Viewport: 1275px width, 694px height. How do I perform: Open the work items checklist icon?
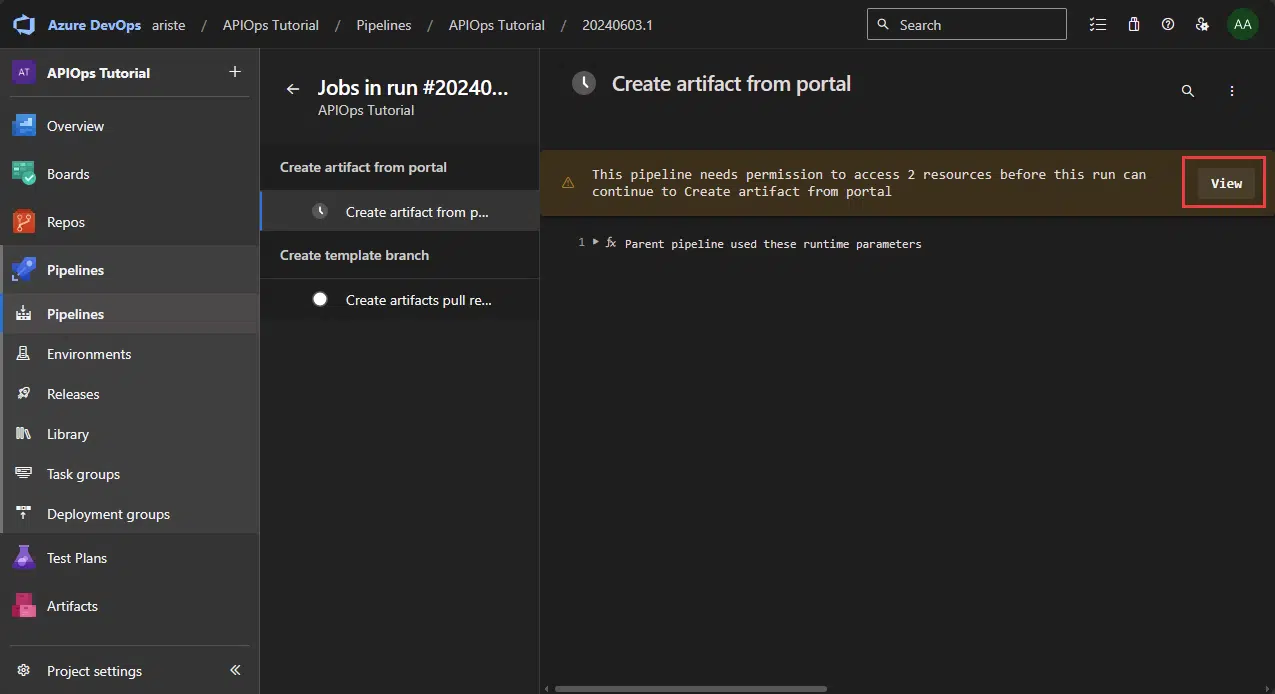pyautogui.click(x=1098, y=25)
